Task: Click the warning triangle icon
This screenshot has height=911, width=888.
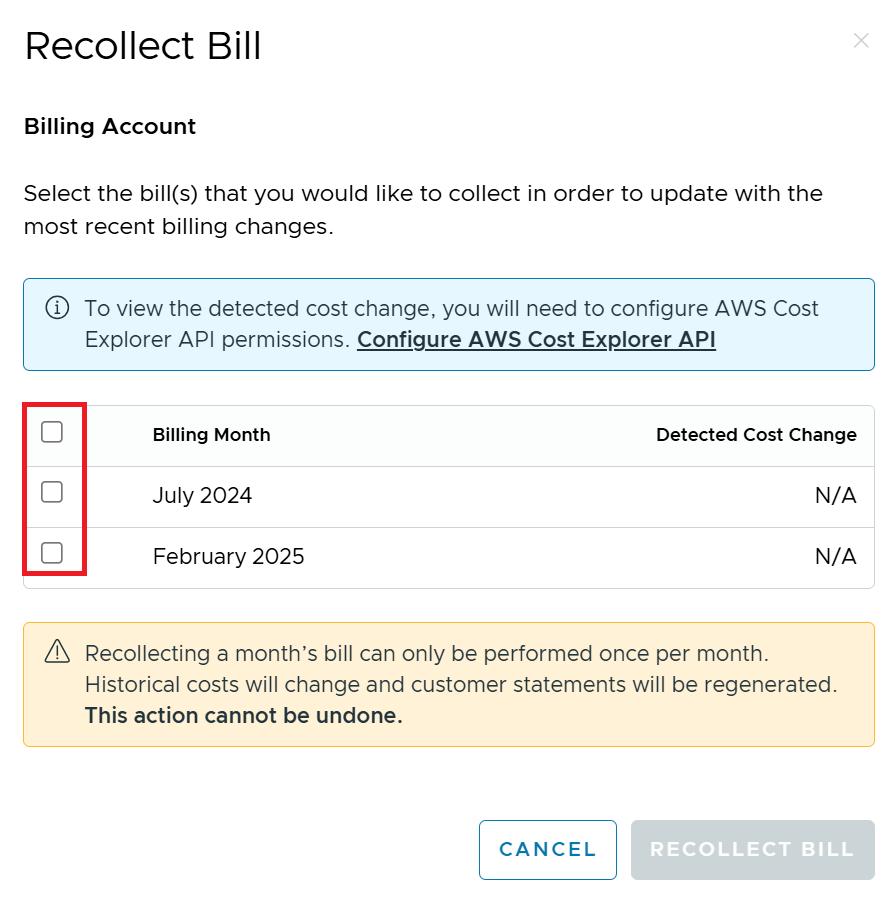Action: click(x=58, y=652)
